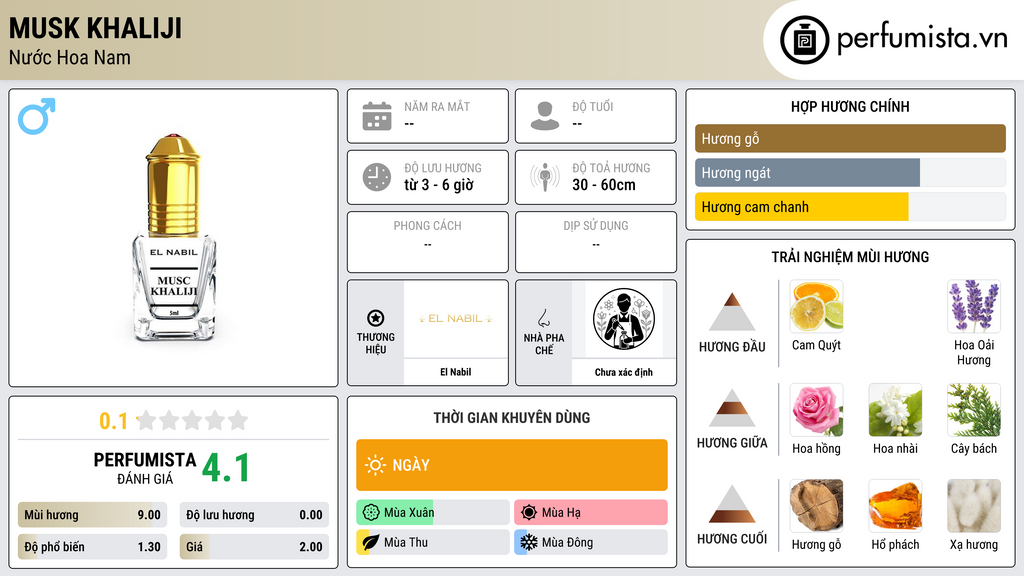Click the star badge Thương hiệu icon

(x=376, y=318)
